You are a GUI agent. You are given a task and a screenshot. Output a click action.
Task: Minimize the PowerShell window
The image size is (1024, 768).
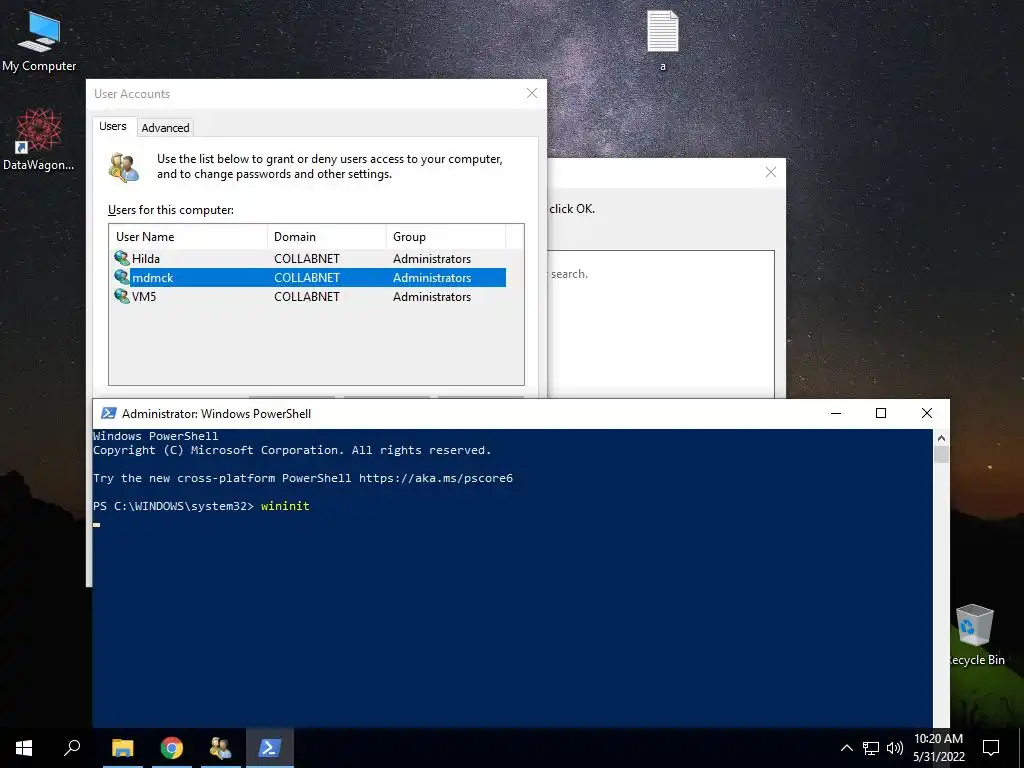point(835,413)
